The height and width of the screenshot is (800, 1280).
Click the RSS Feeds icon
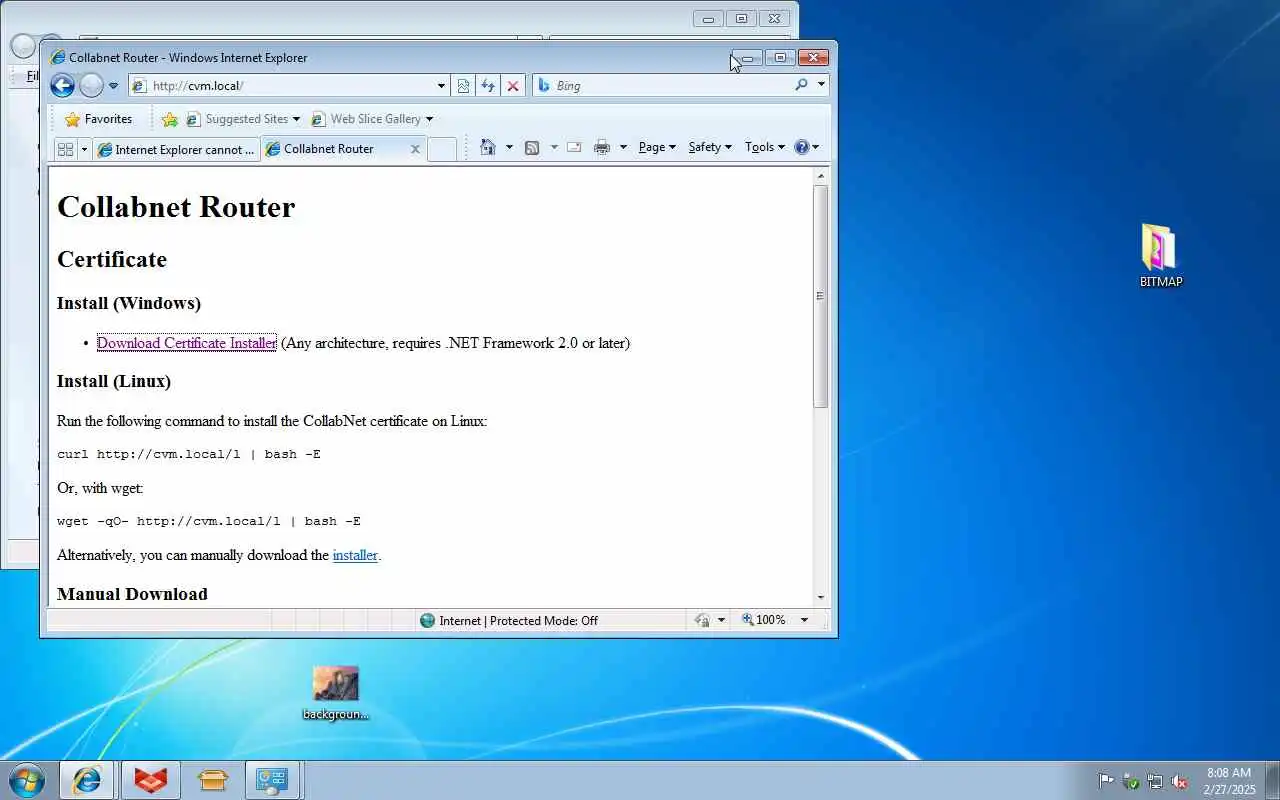pyautogui.click(x=532, y=147)
